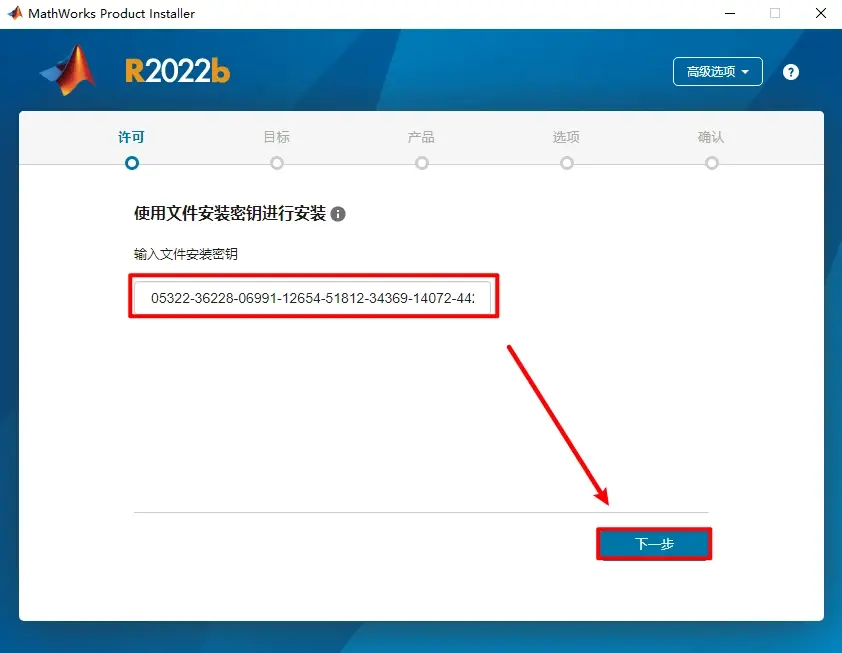Click the MathWorks title bar app icon
The height and width of the screenshot is (653, 842).
15,13
